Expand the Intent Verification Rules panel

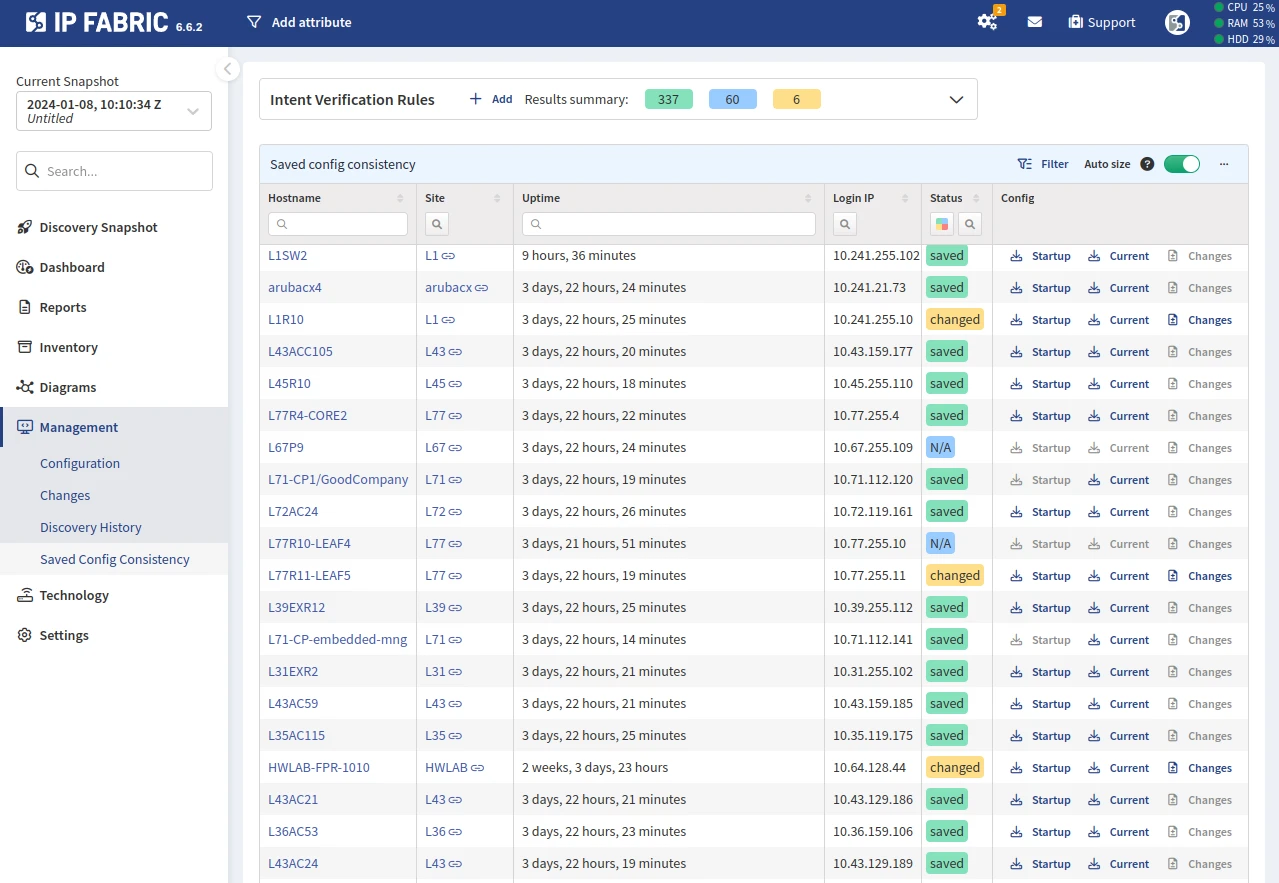point(956,99)
